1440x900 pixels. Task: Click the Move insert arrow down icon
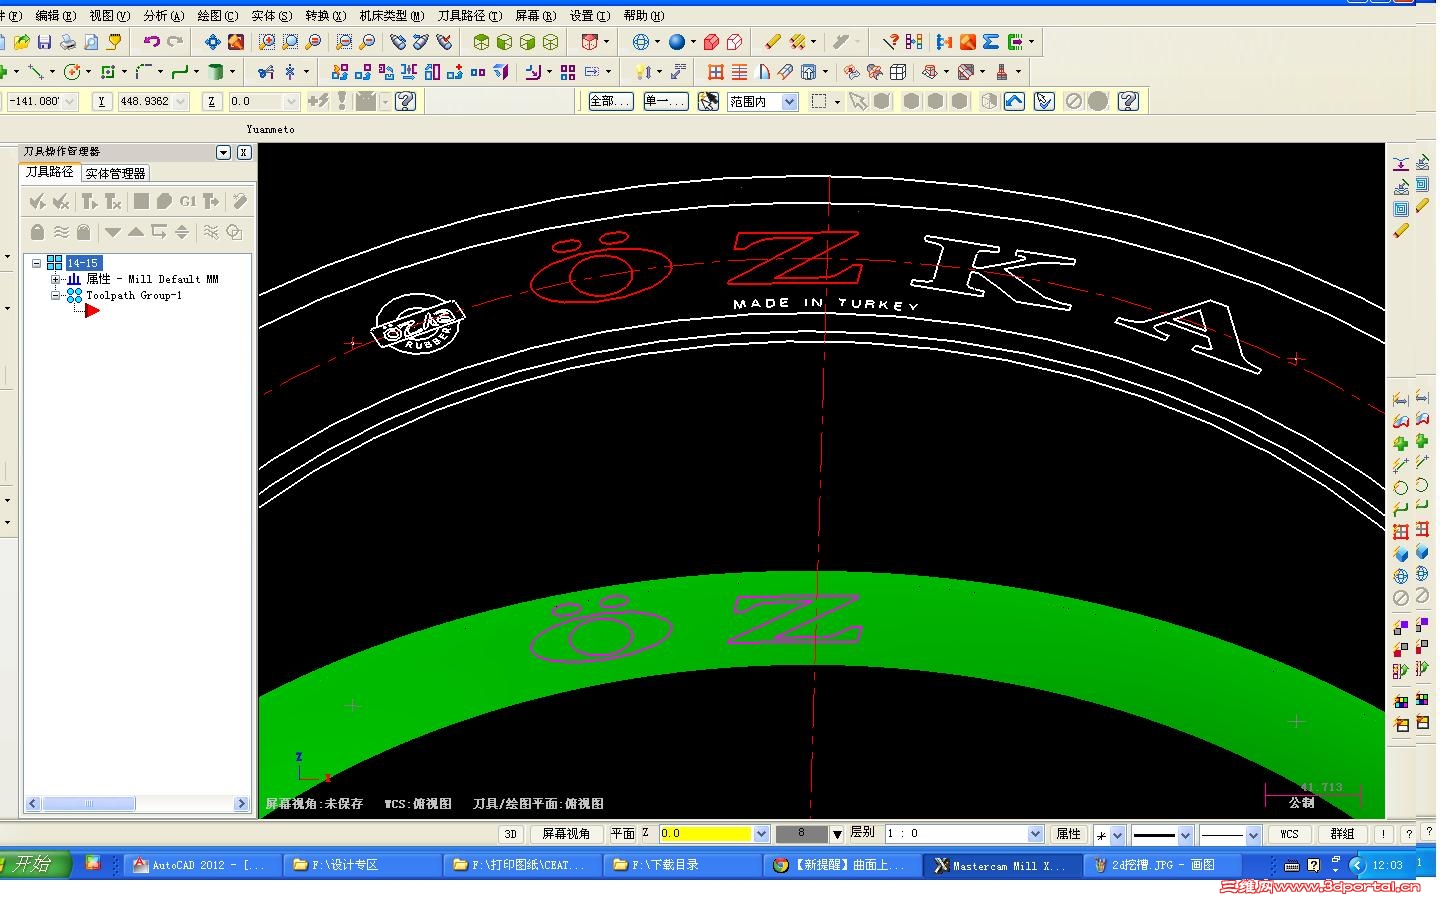[112, 232]
